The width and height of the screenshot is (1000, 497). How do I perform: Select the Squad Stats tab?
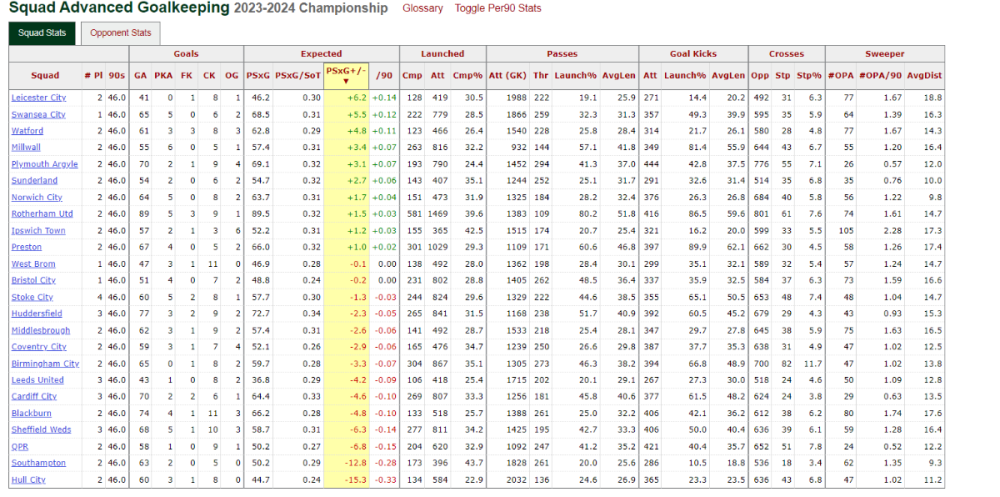click(42, 33)
